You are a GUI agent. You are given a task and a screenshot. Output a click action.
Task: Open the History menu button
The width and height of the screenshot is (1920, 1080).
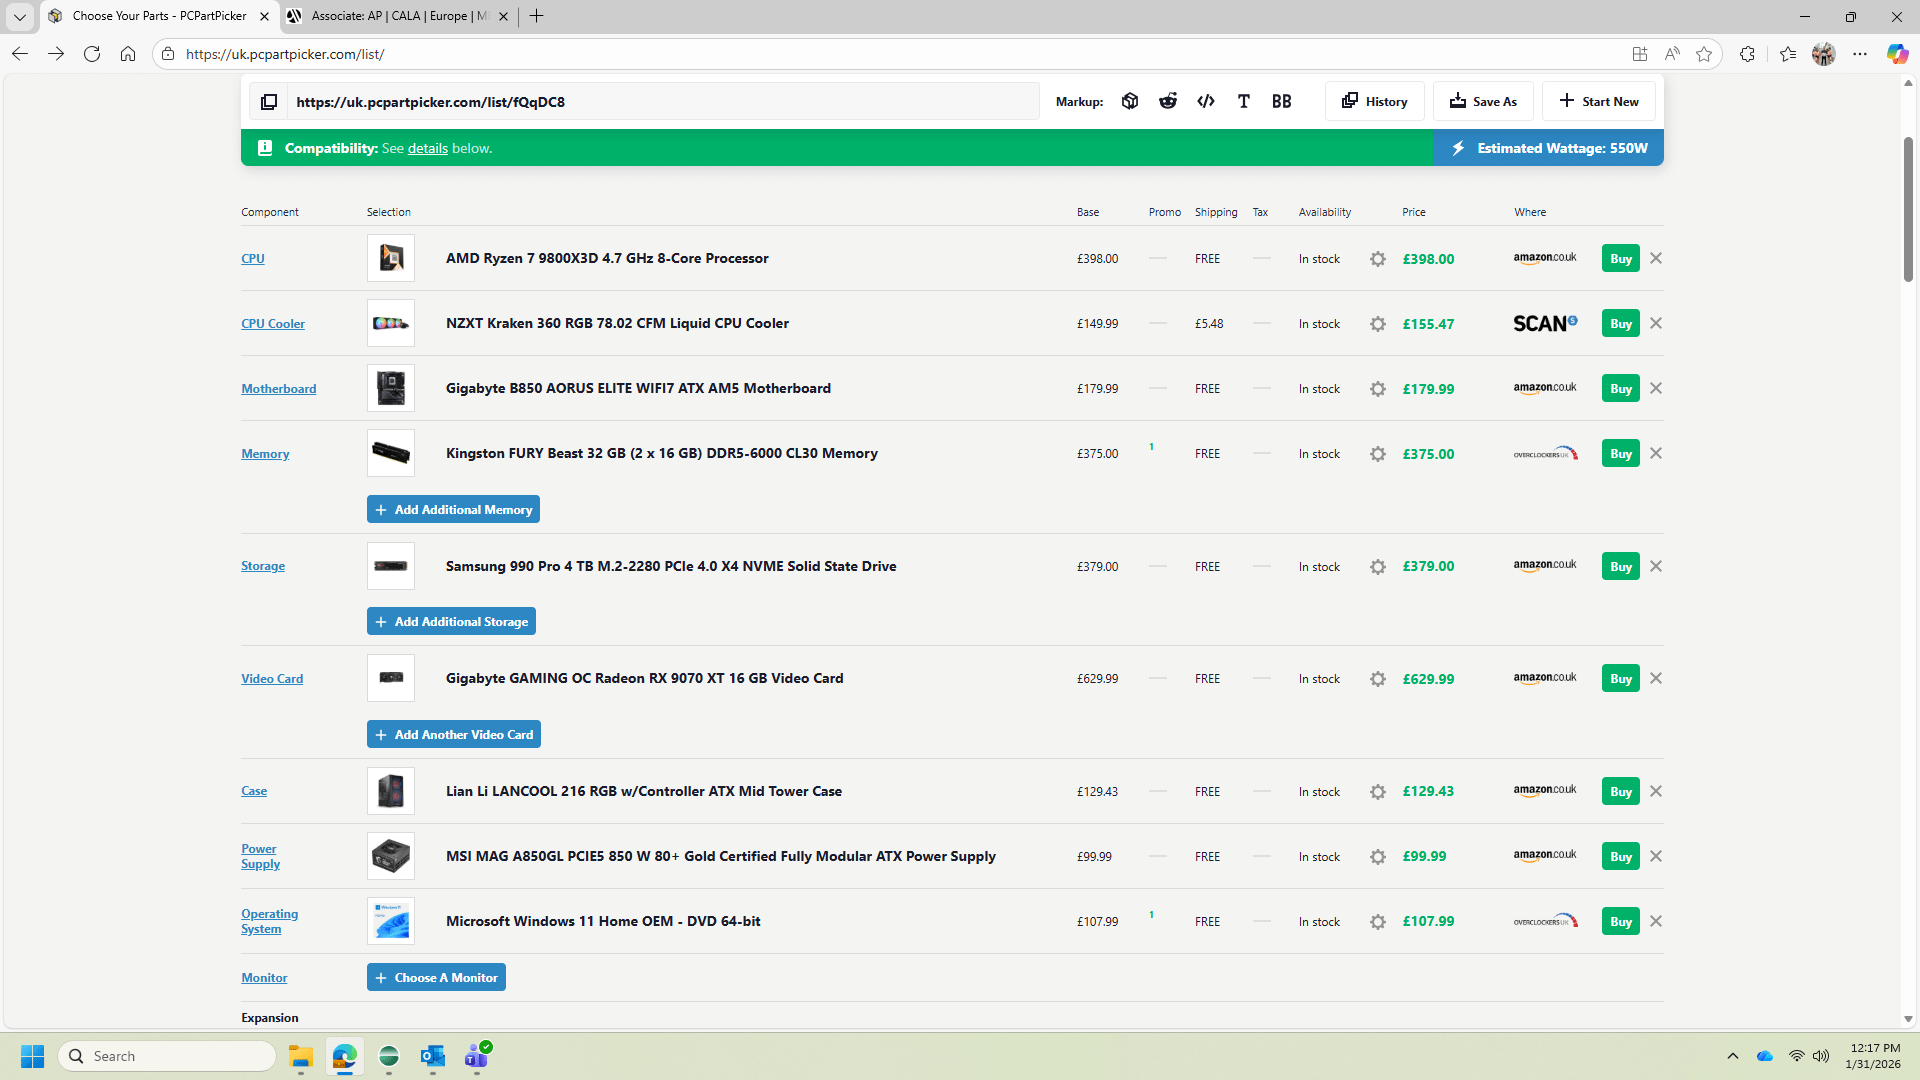1375,101
